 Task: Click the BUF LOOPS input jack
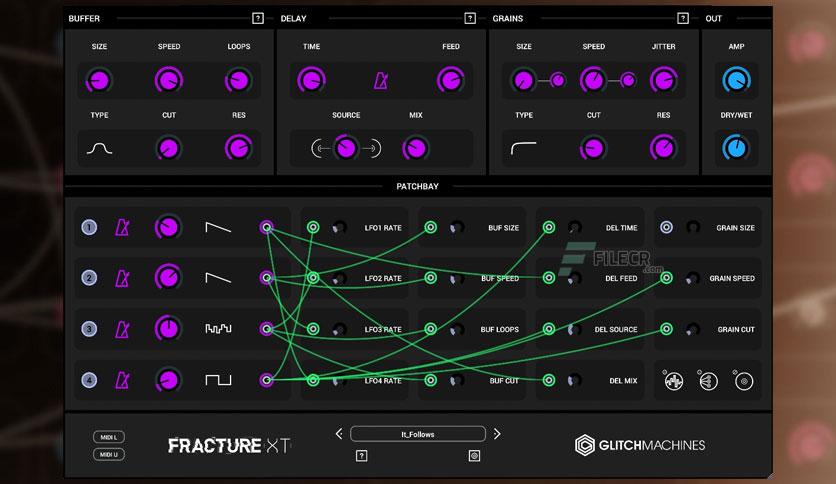click(x=431, y=329)
